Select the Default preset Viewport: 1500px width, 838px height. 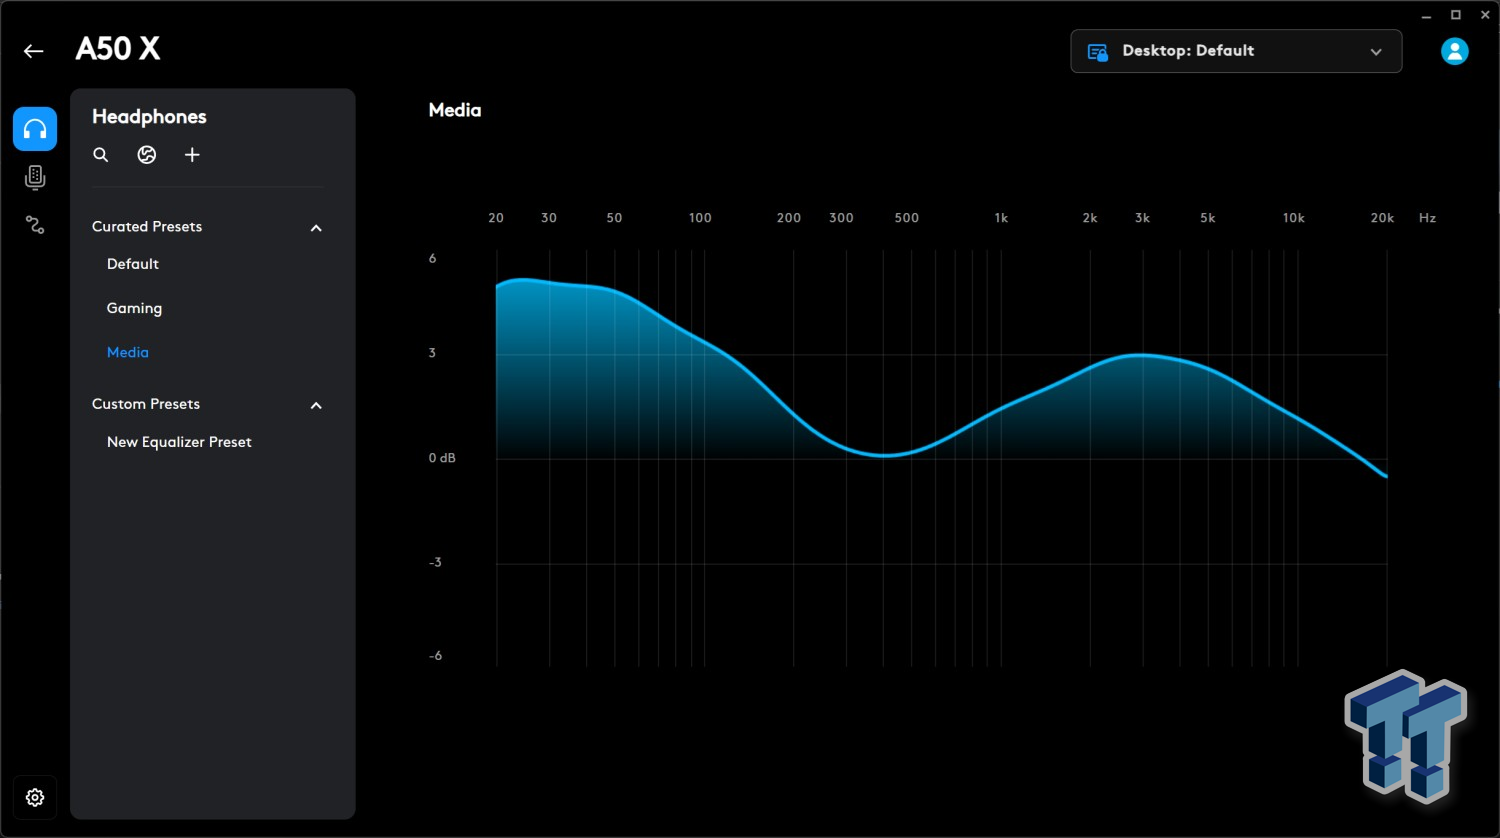pyautogui.click(x=133, y=264)
